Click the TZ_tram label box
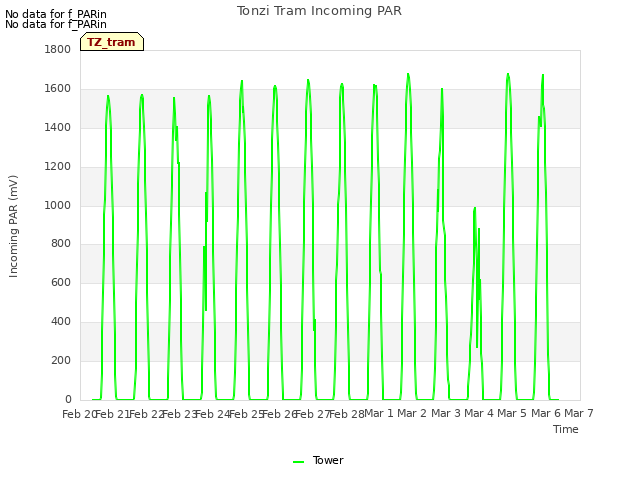The image size is (640, 480). pos(112,42)
